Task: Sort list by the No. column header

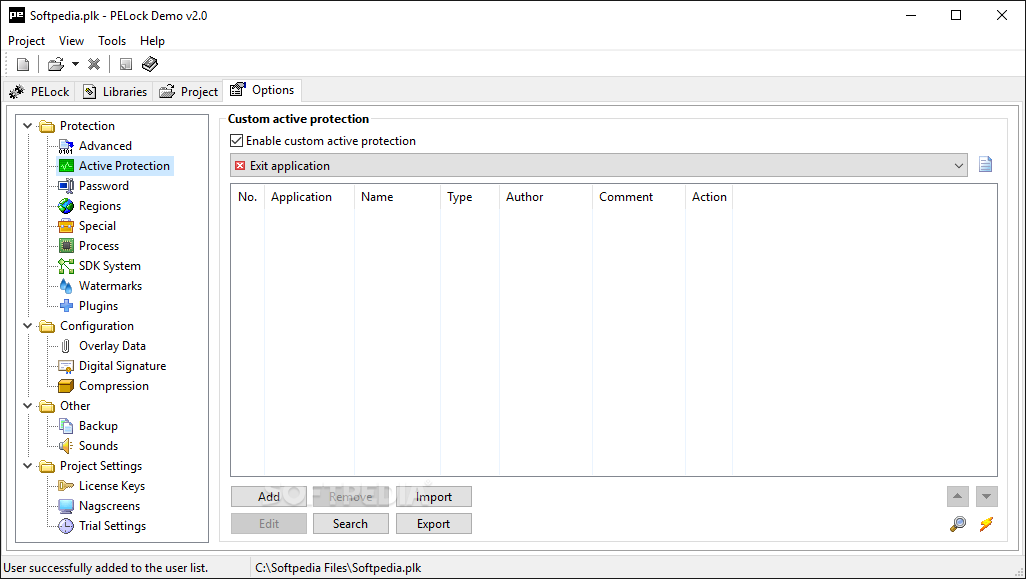Action: point(247,197)
